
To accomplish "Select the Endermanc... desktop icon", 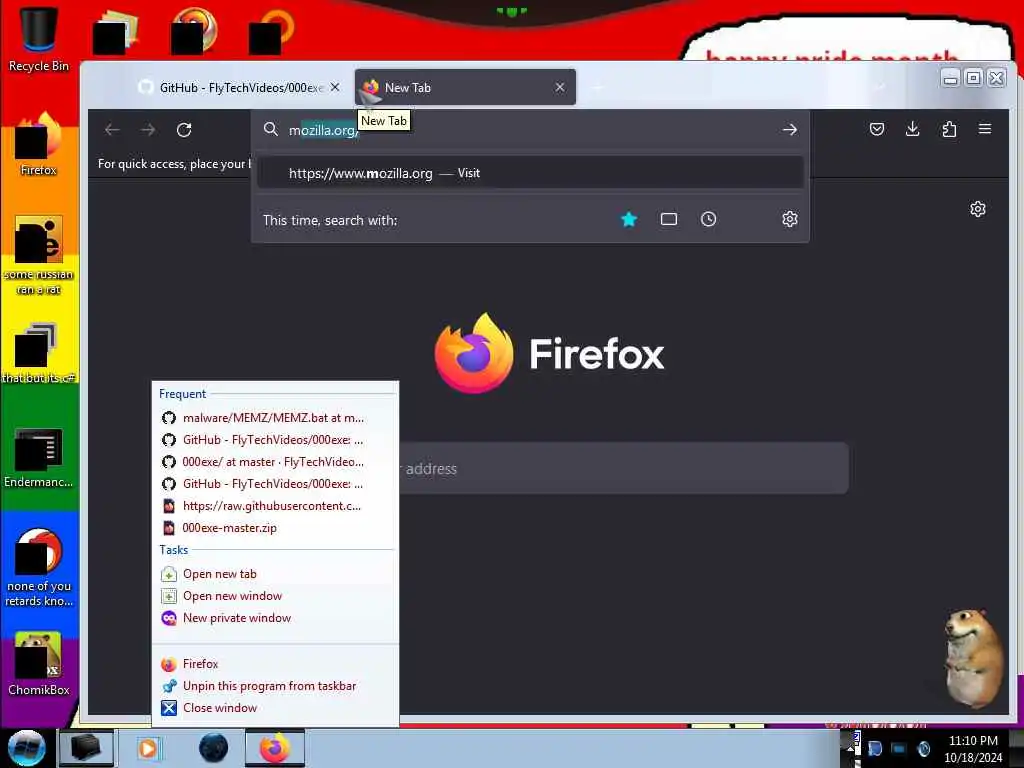I will pyautogui.click(x=39, y=457).
